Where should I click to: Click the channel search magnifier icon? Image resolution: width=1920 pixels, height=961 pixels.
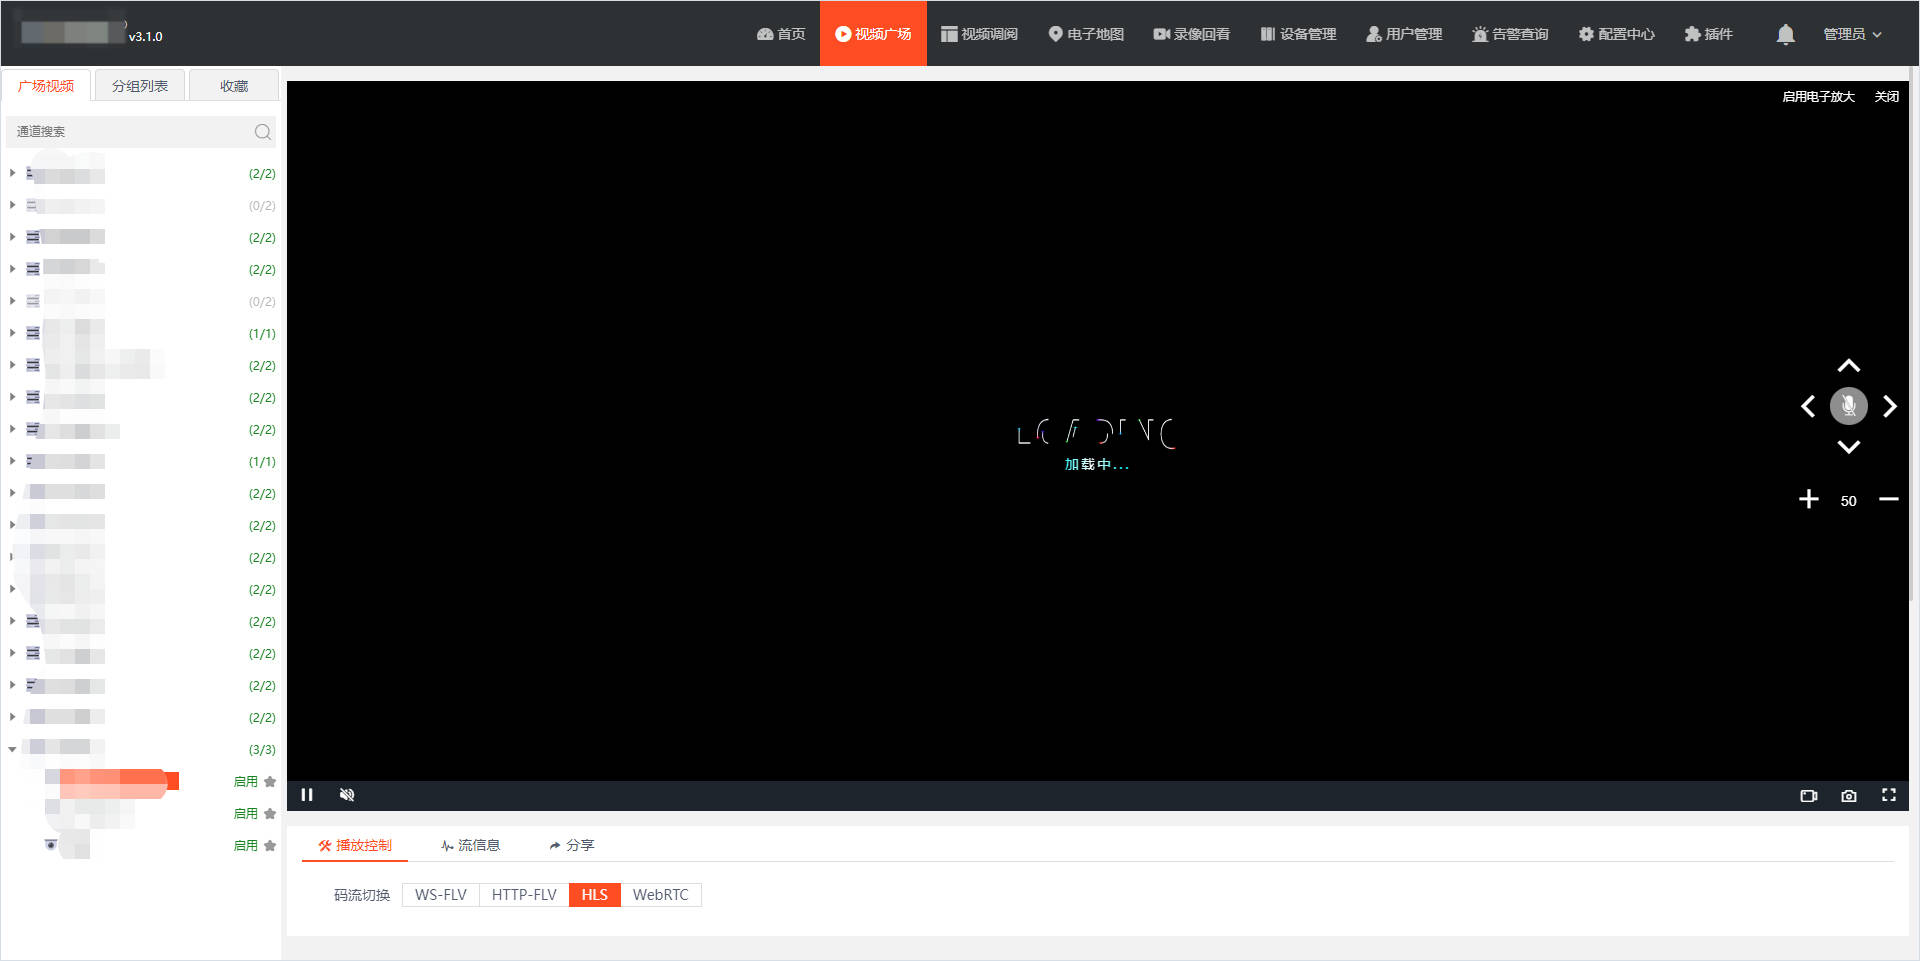[263, 132]
